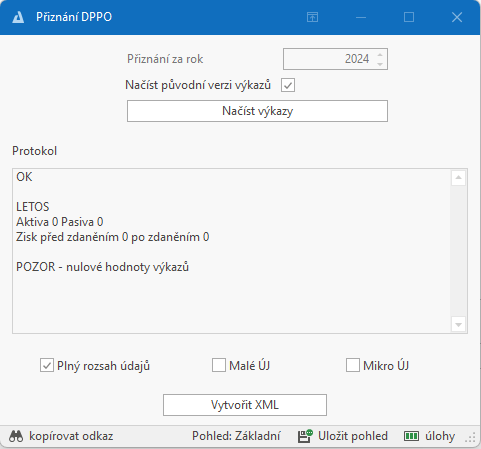
Task: Increase year with spinner up arrow
Action: (x=380, y=55)
